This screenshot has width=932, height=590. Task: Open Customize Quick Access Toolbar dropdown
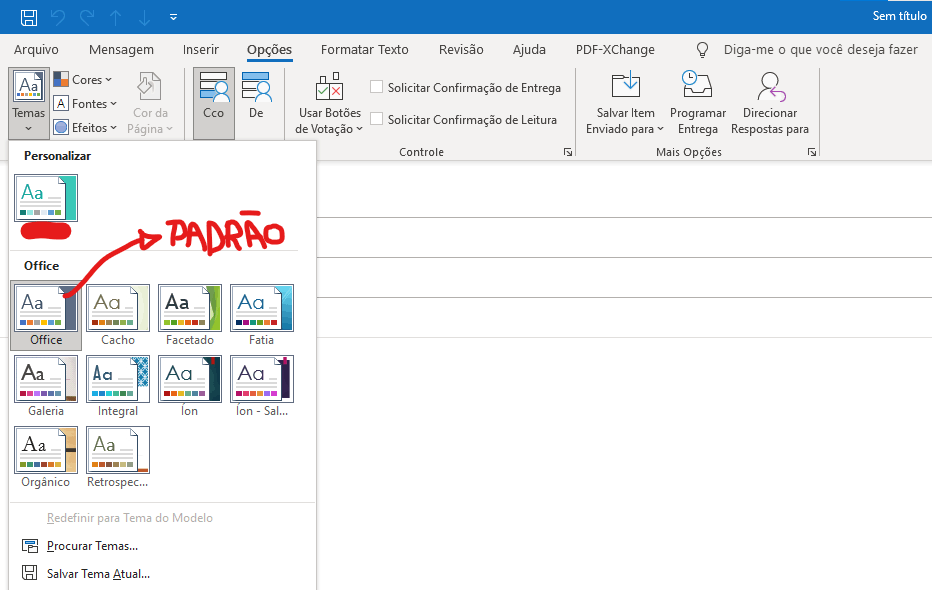click(x=174, y=17)
